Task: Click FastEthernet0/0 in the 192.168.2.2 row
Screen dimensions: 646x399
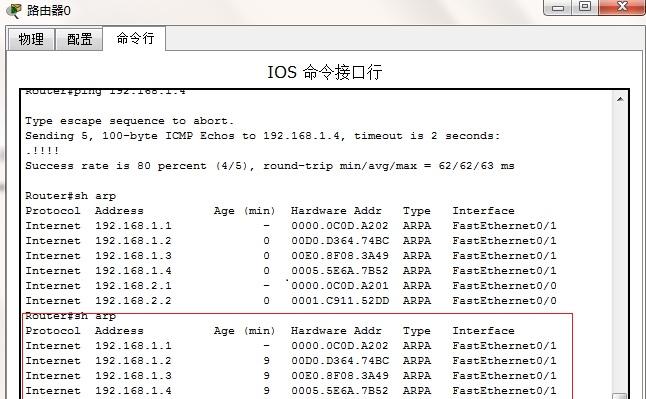Action: click(504, 300)
